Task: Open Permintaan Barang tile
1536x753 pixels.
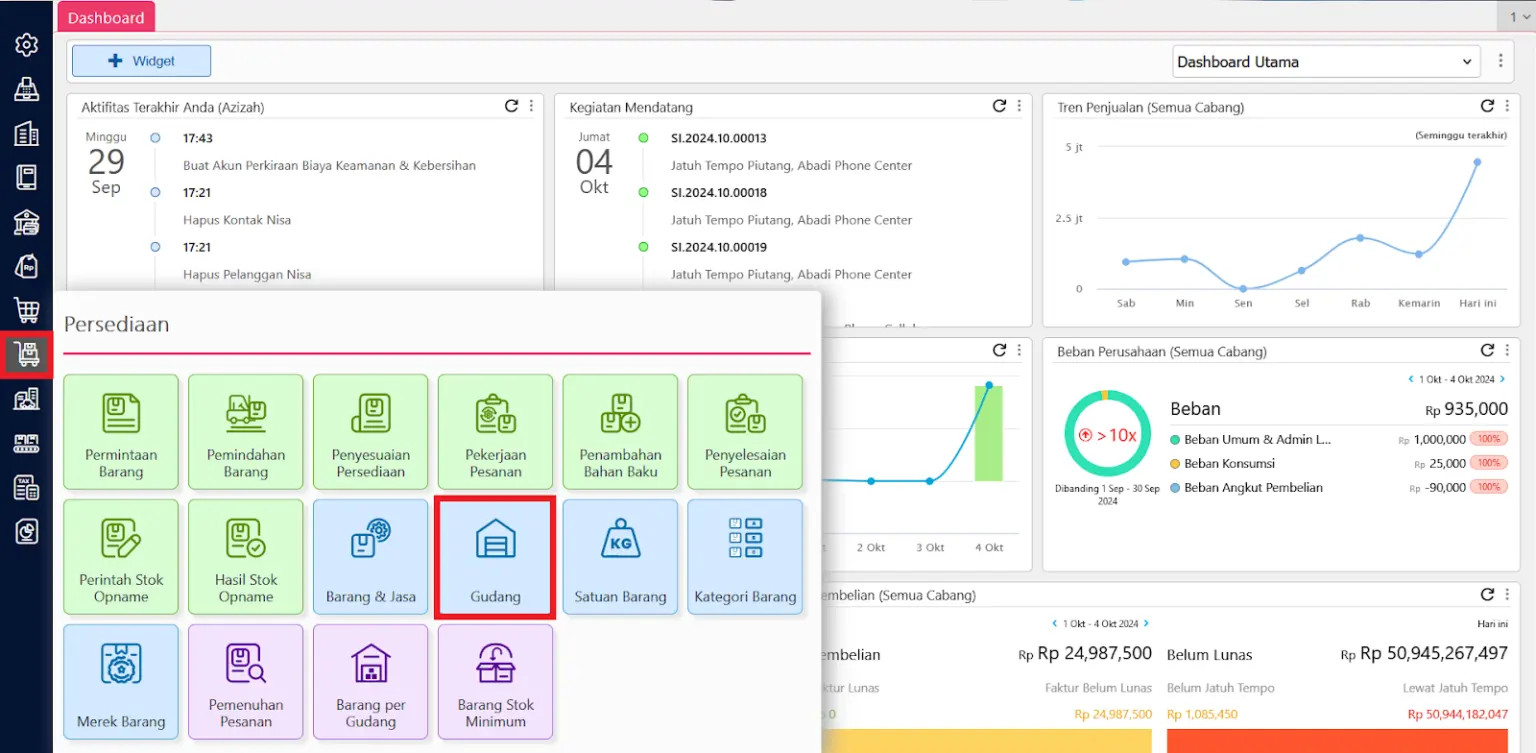Action: pos(121,432)
